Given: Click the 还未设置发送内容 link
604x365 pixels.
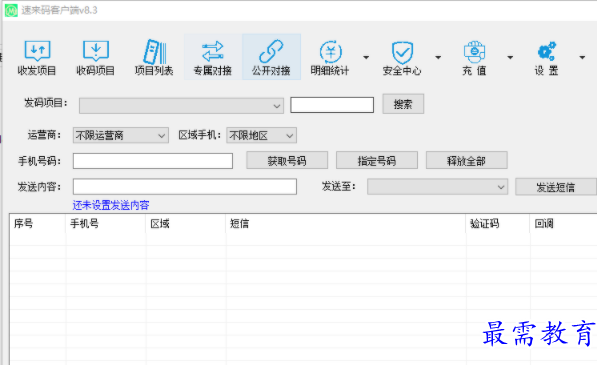Looking at the screenshot, I should pyautogui.click(x=111, y=205).
